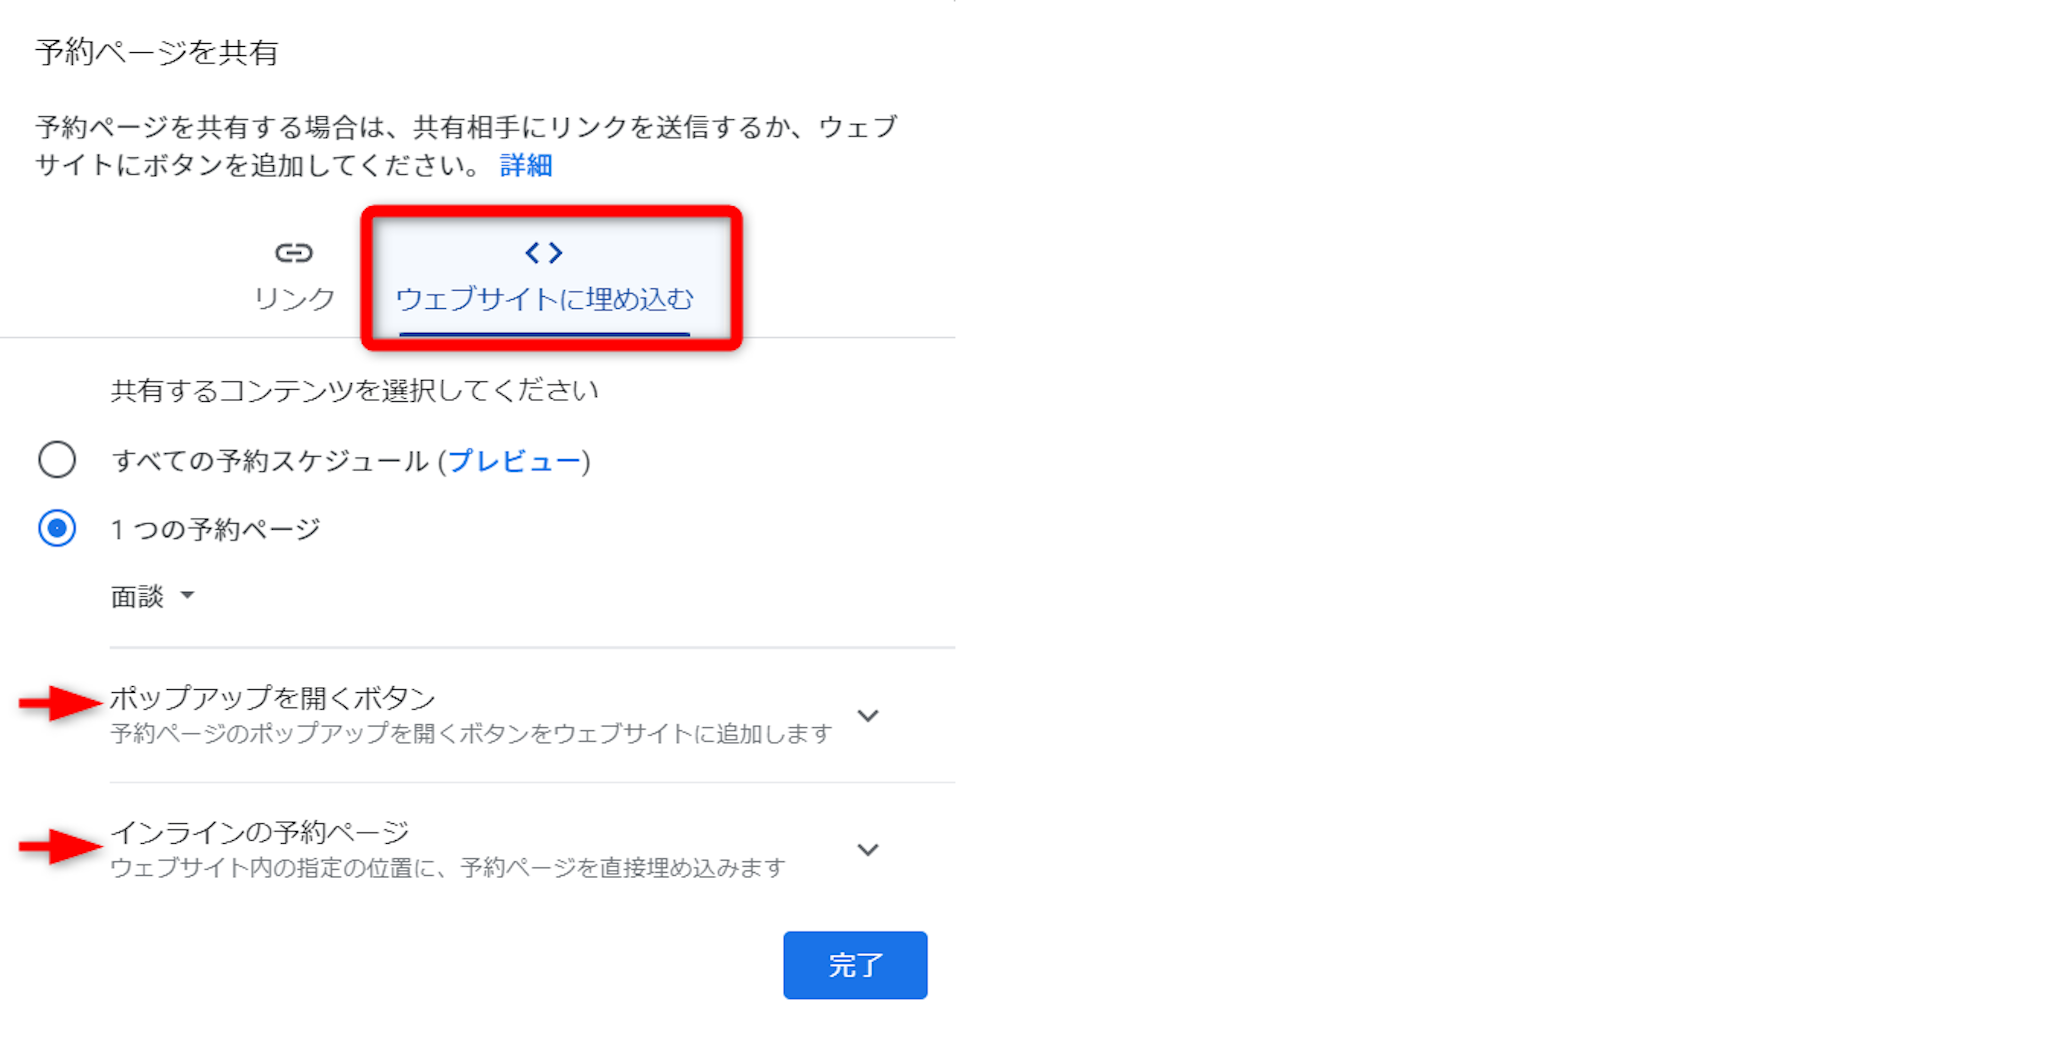The image size is (2048, 1056).
Task: Click the 予約ページを共有 dialog heading
Action: [x=157, y=52]
